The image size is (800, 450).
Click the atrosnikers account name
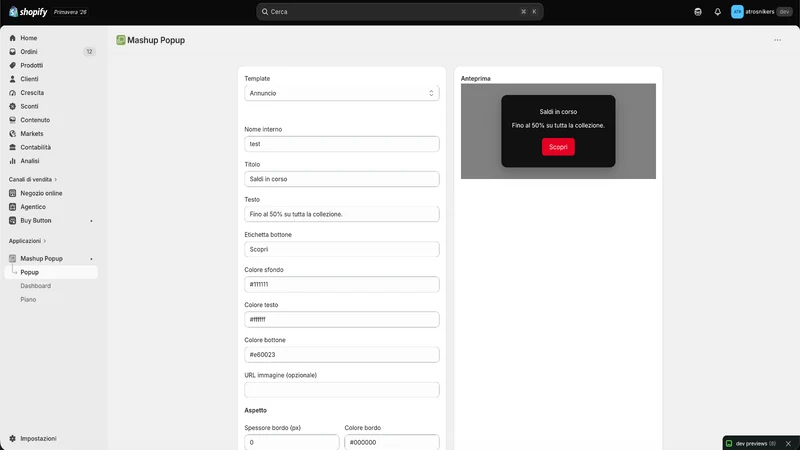point(760,12)
